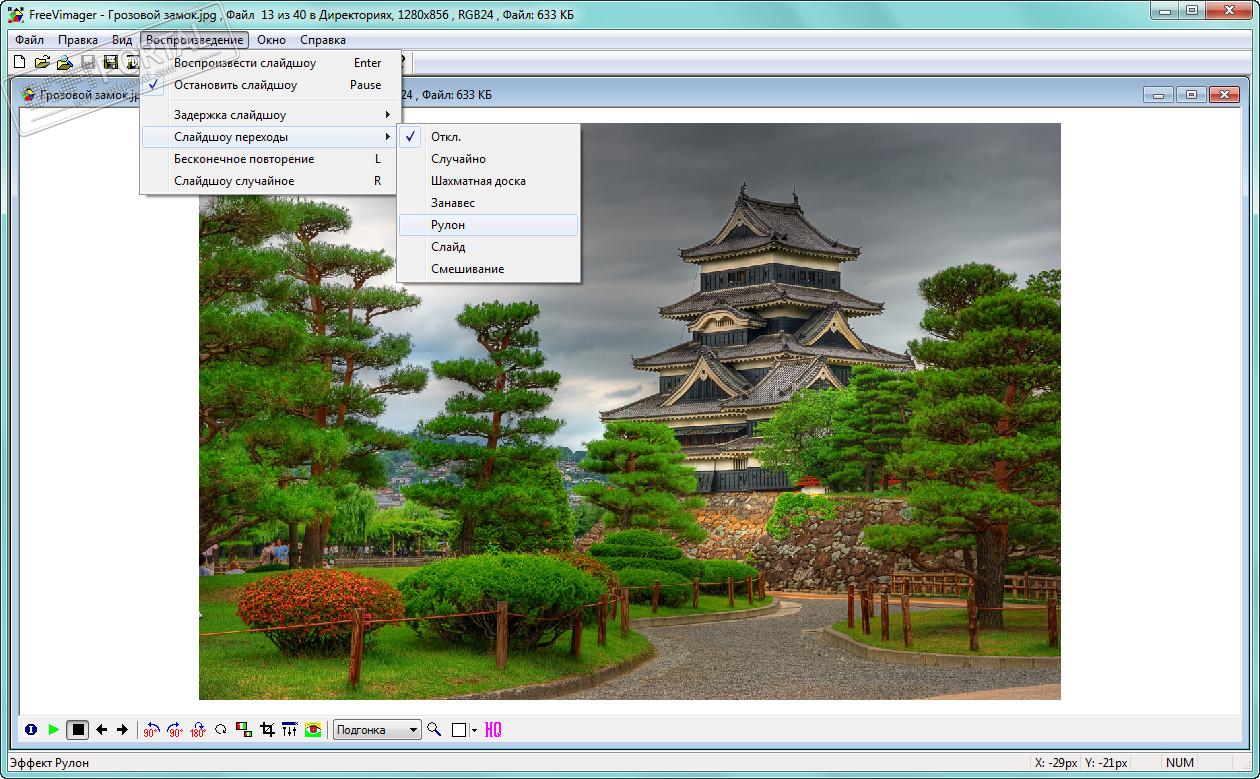Toggle Бесконечное повторение option
The width and height of the screenshot is (1260, 779).
click(270, 159)
